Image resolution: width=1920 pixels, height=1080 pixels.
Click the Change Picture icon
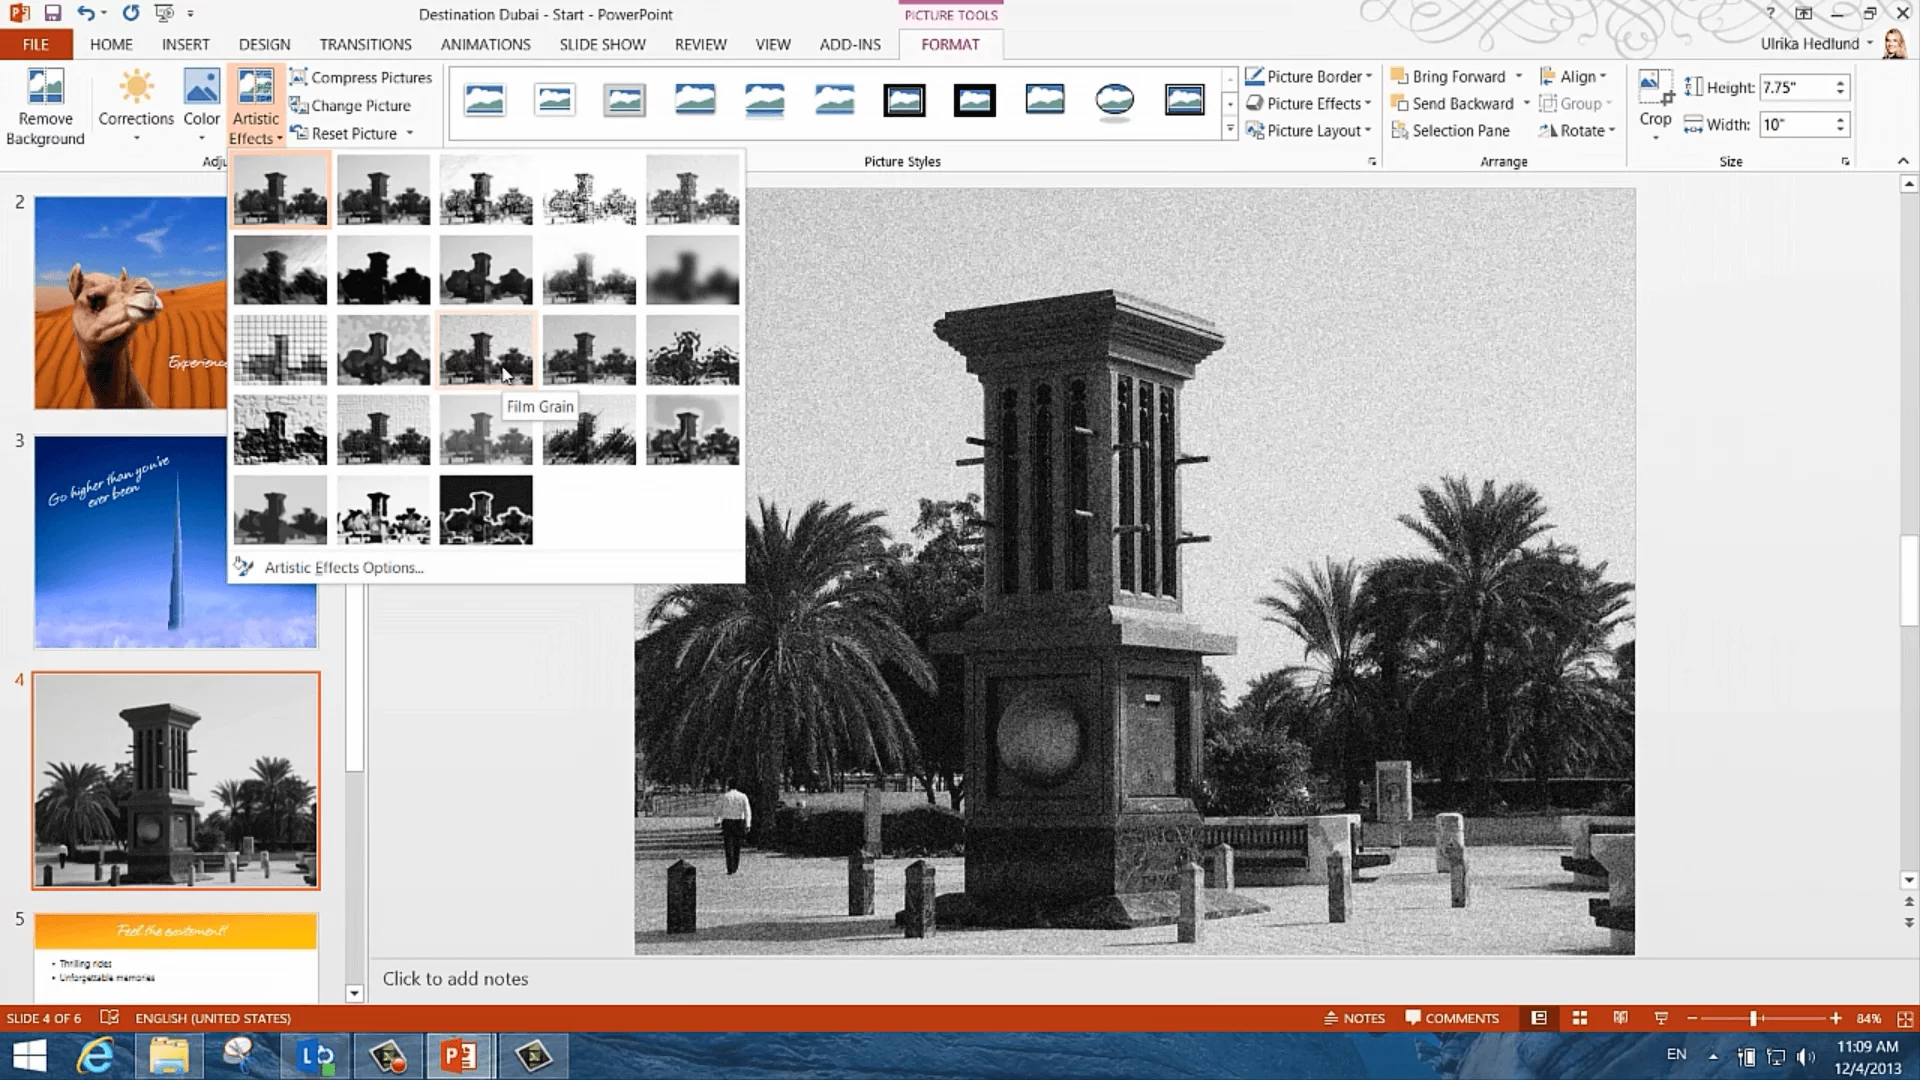point(298,105)
